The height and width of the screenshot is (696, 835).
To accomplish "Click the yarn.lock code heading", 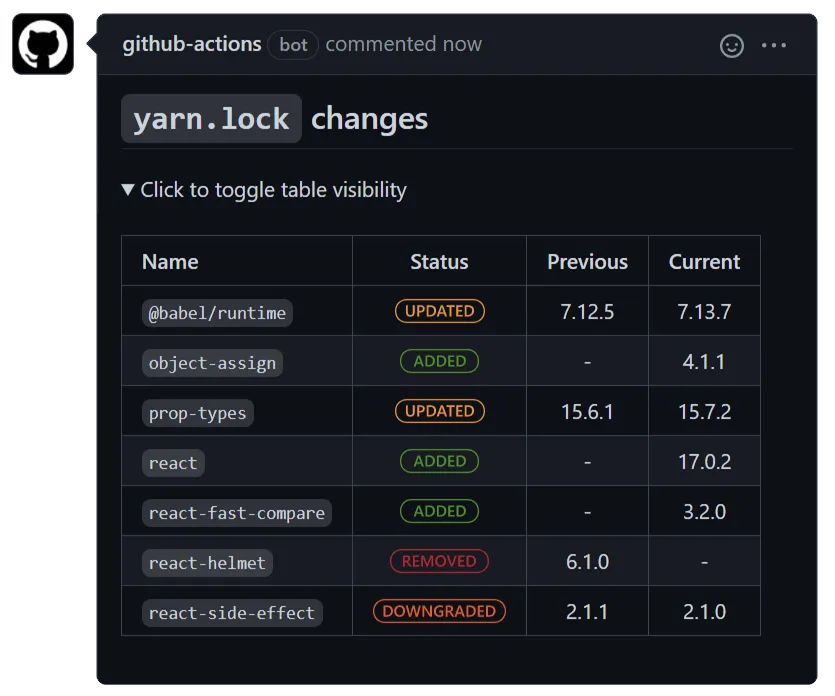I will pyautogui.click(x=211, y=119).
